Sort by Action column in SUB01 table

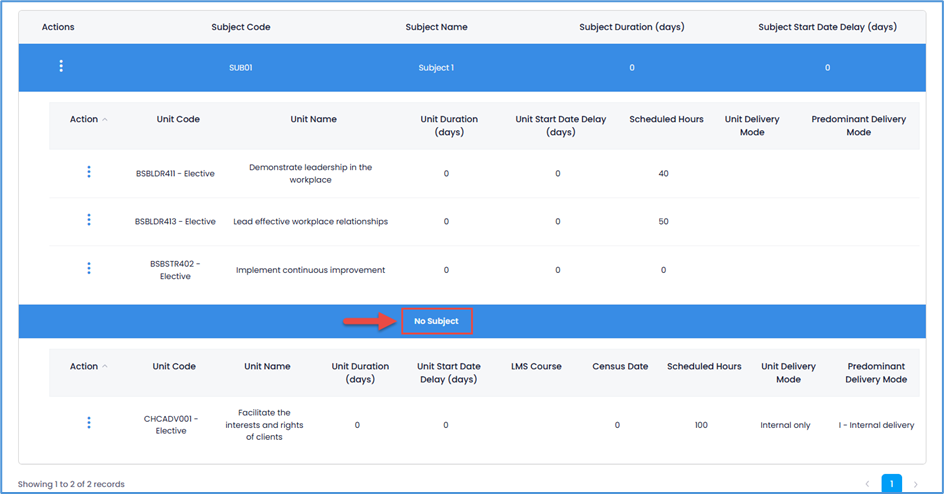point(88,119)
